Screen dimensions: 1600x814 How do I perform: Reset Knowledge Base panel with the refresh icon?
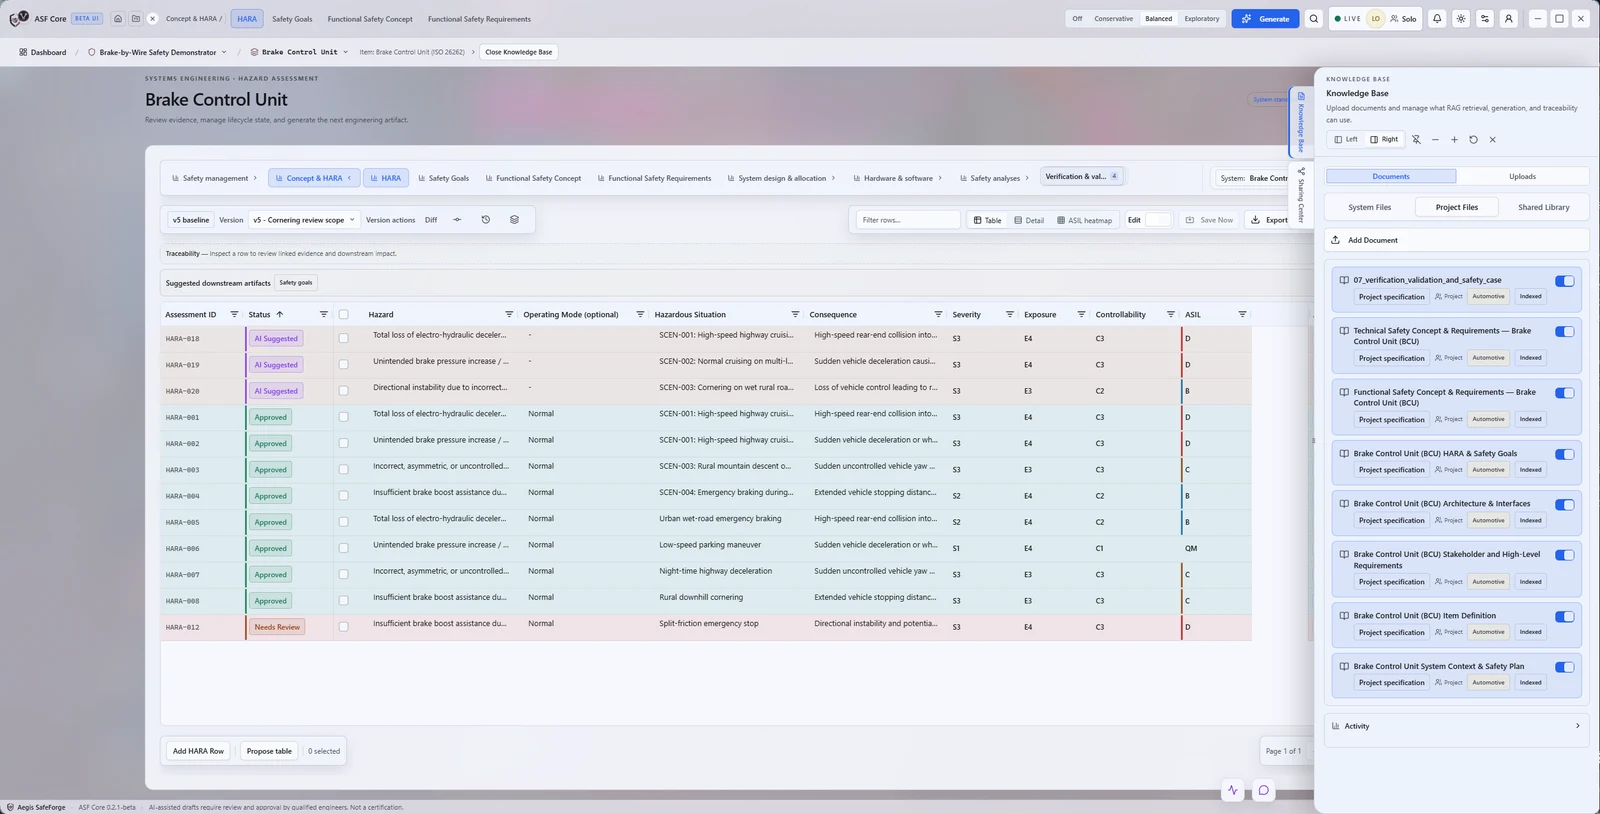coord(1473,139)
